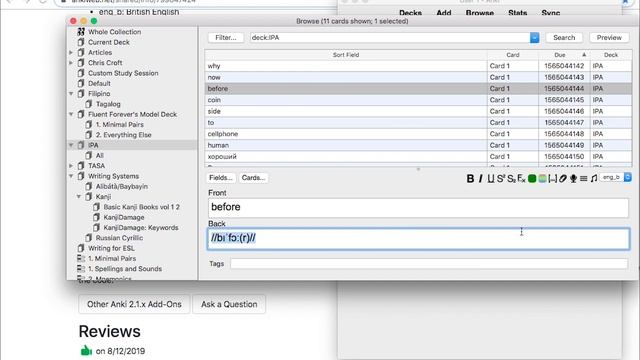
Task: Click Ask a Question in browser page
Action: 229,304
